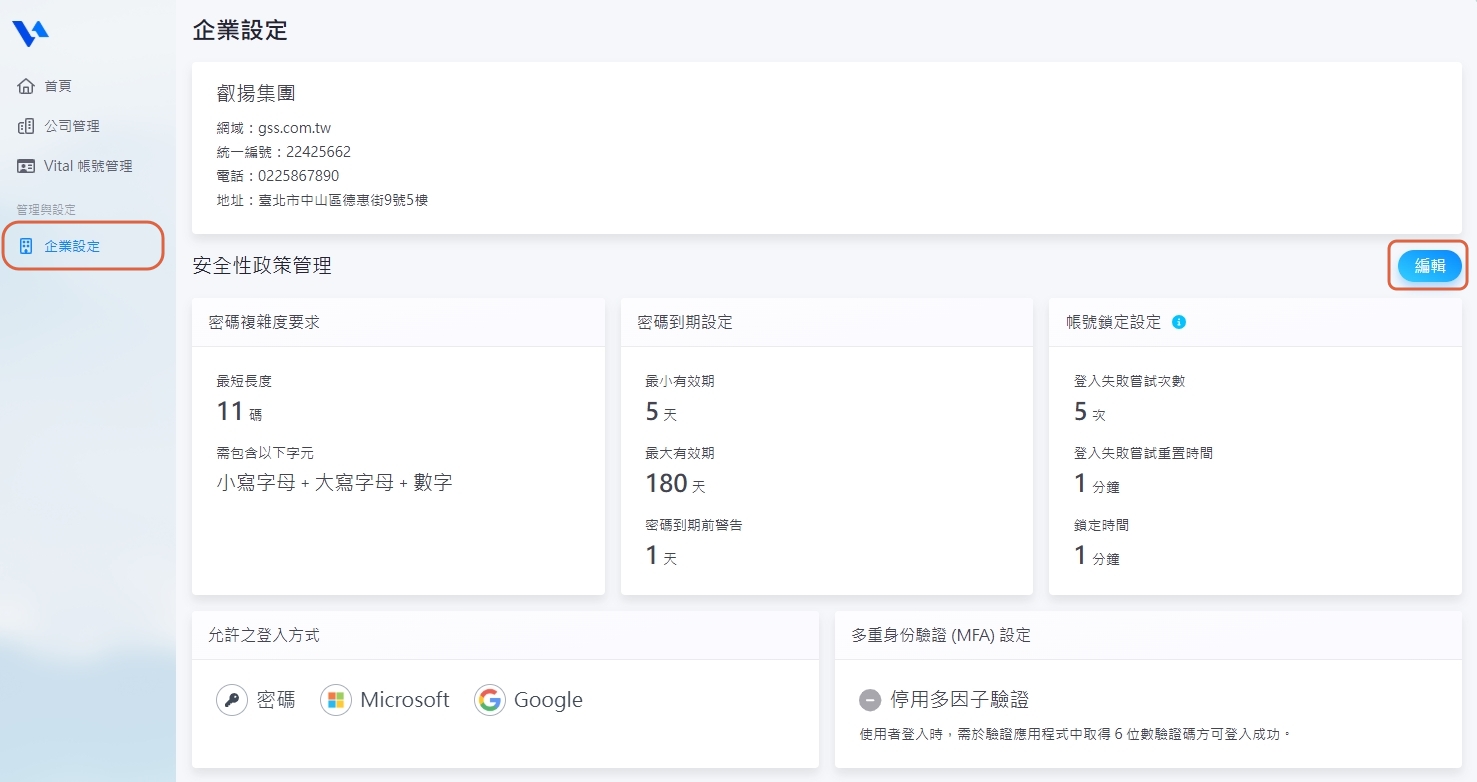Click the Google logo icon
Screen dimensions: 1477x782
tap(490, 700)
